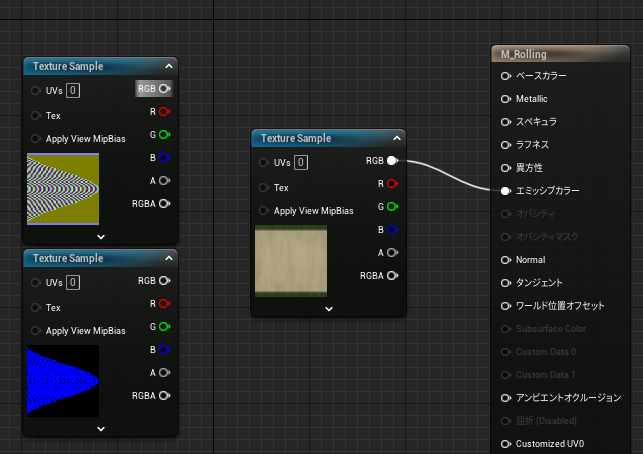
Task: Expand bottom chevron of beige-preview Texture Sample
Action: 328,308
